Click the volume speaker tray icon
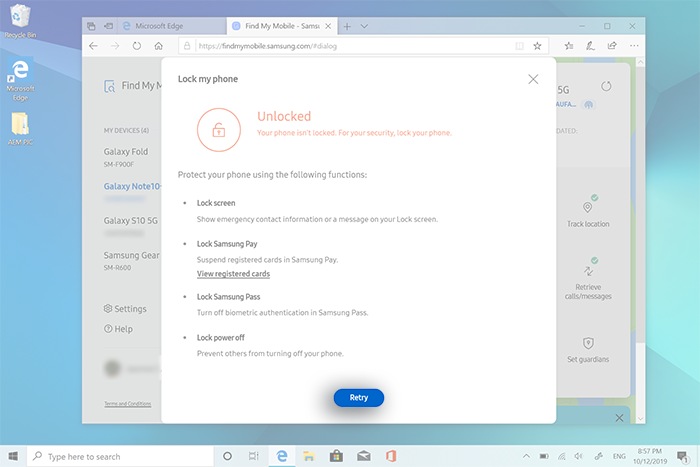Image resolution: width=700 pixels, height=467 pixels. 579,456
